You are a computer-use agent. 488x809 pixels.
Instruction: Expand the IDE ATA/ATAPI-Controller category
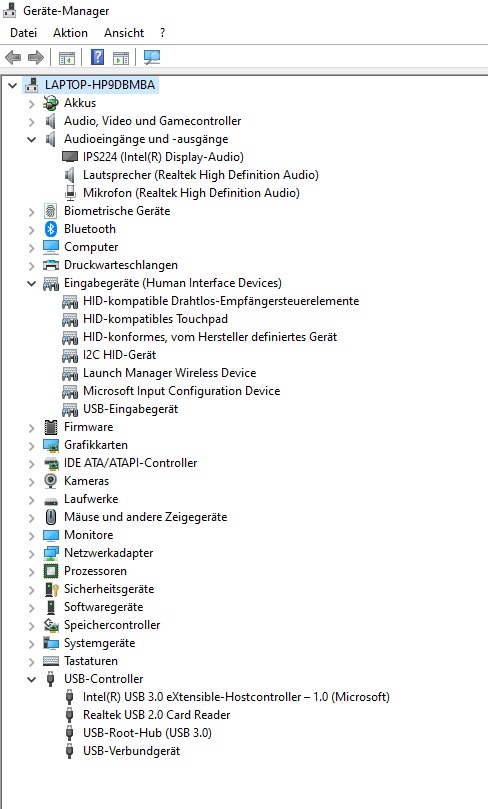coord(31,463)
